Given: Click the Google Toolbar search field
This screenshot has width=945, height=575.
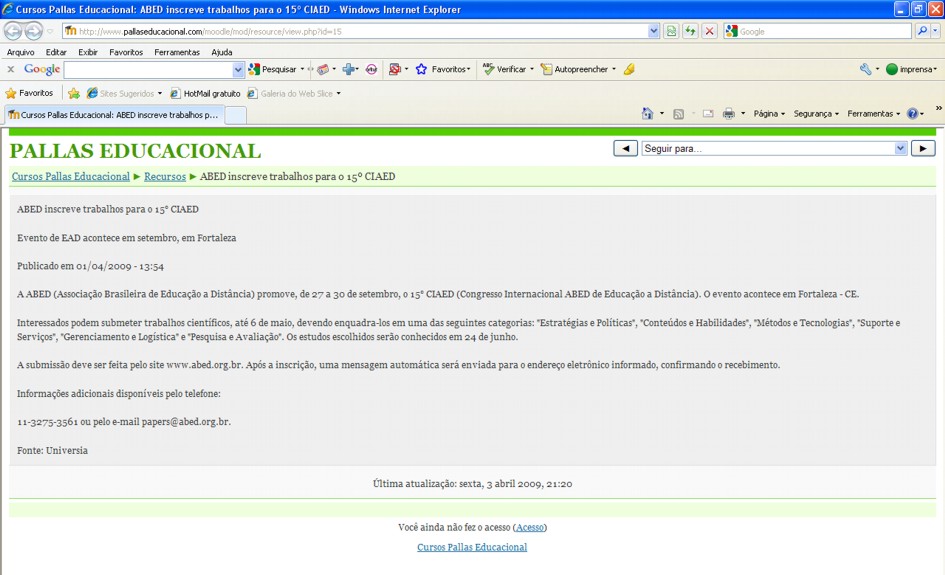Looking at the screenshot, I should (x=148, y=70).
